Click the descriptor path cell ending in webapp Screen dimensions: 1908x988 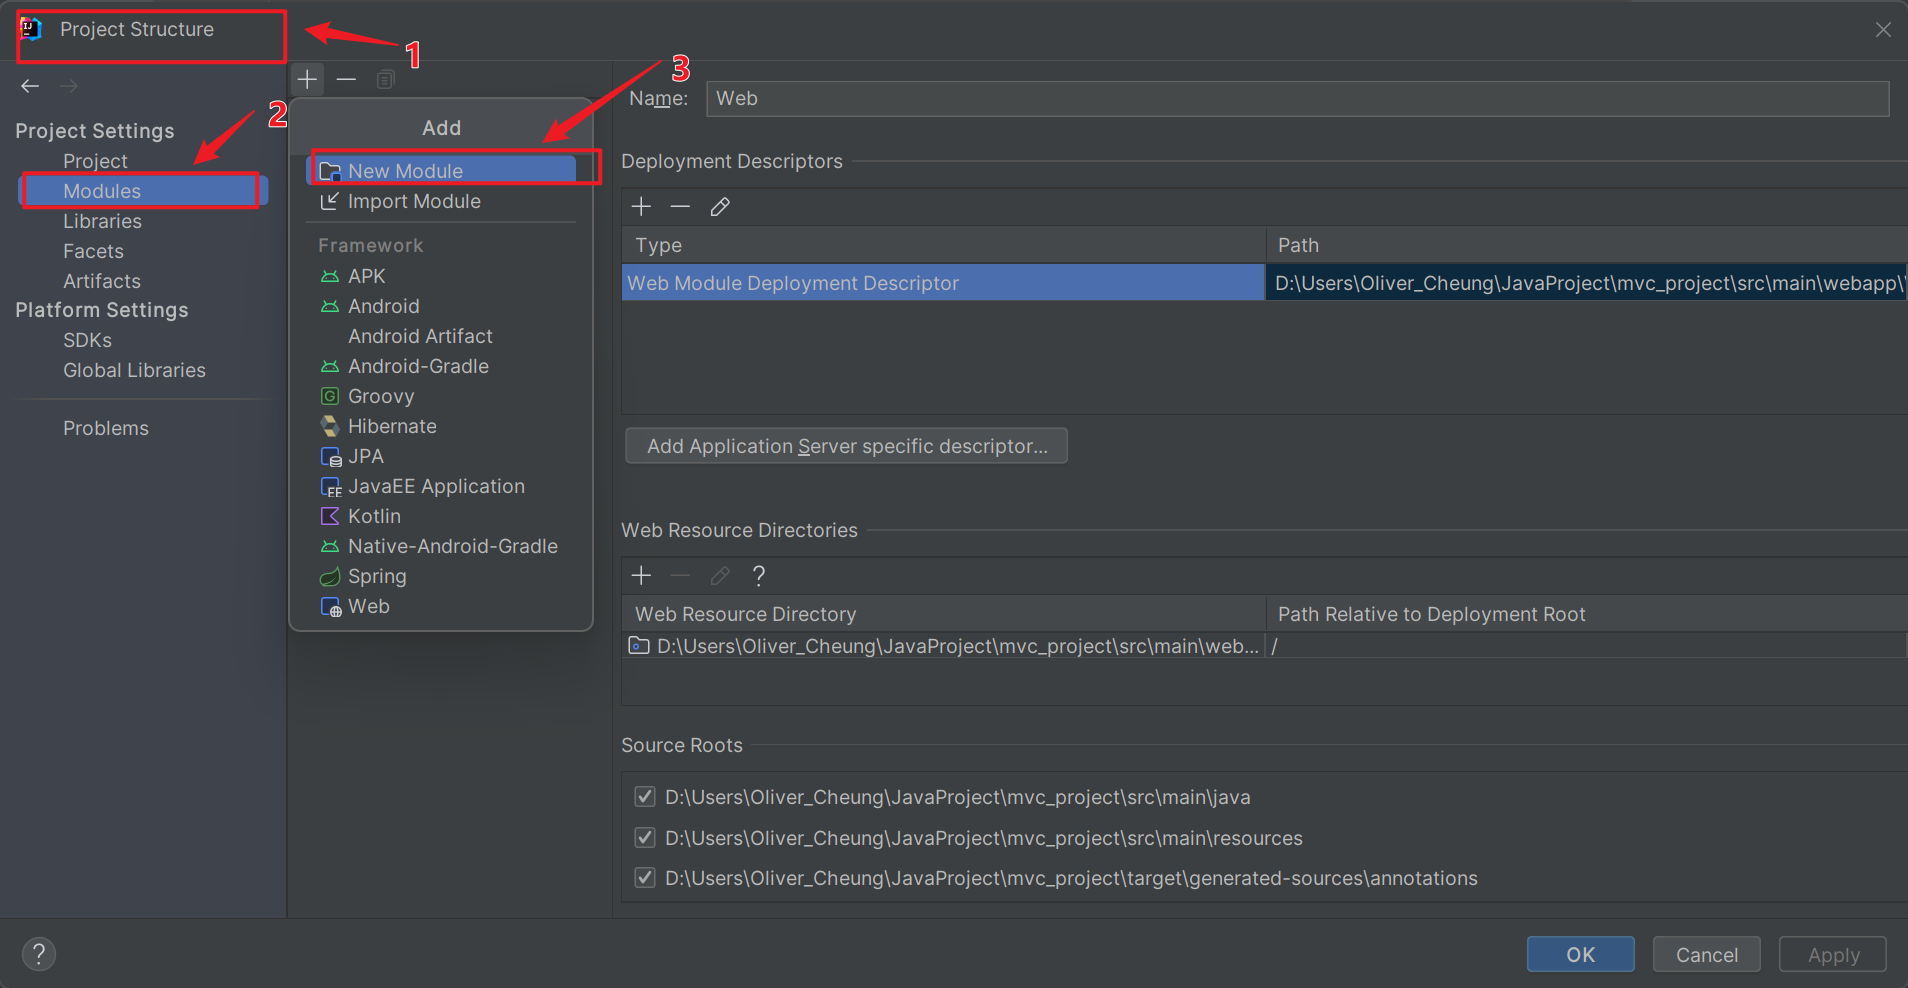coord(1586,283)
